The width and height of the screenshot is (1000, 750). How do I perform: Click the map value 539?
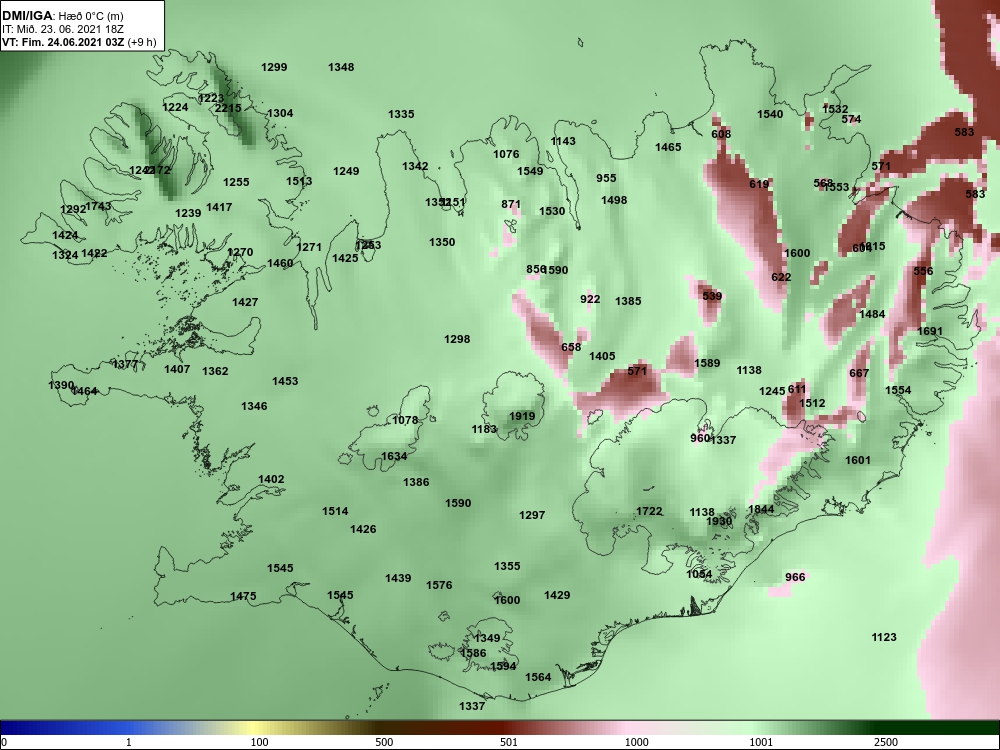(712, 296)
